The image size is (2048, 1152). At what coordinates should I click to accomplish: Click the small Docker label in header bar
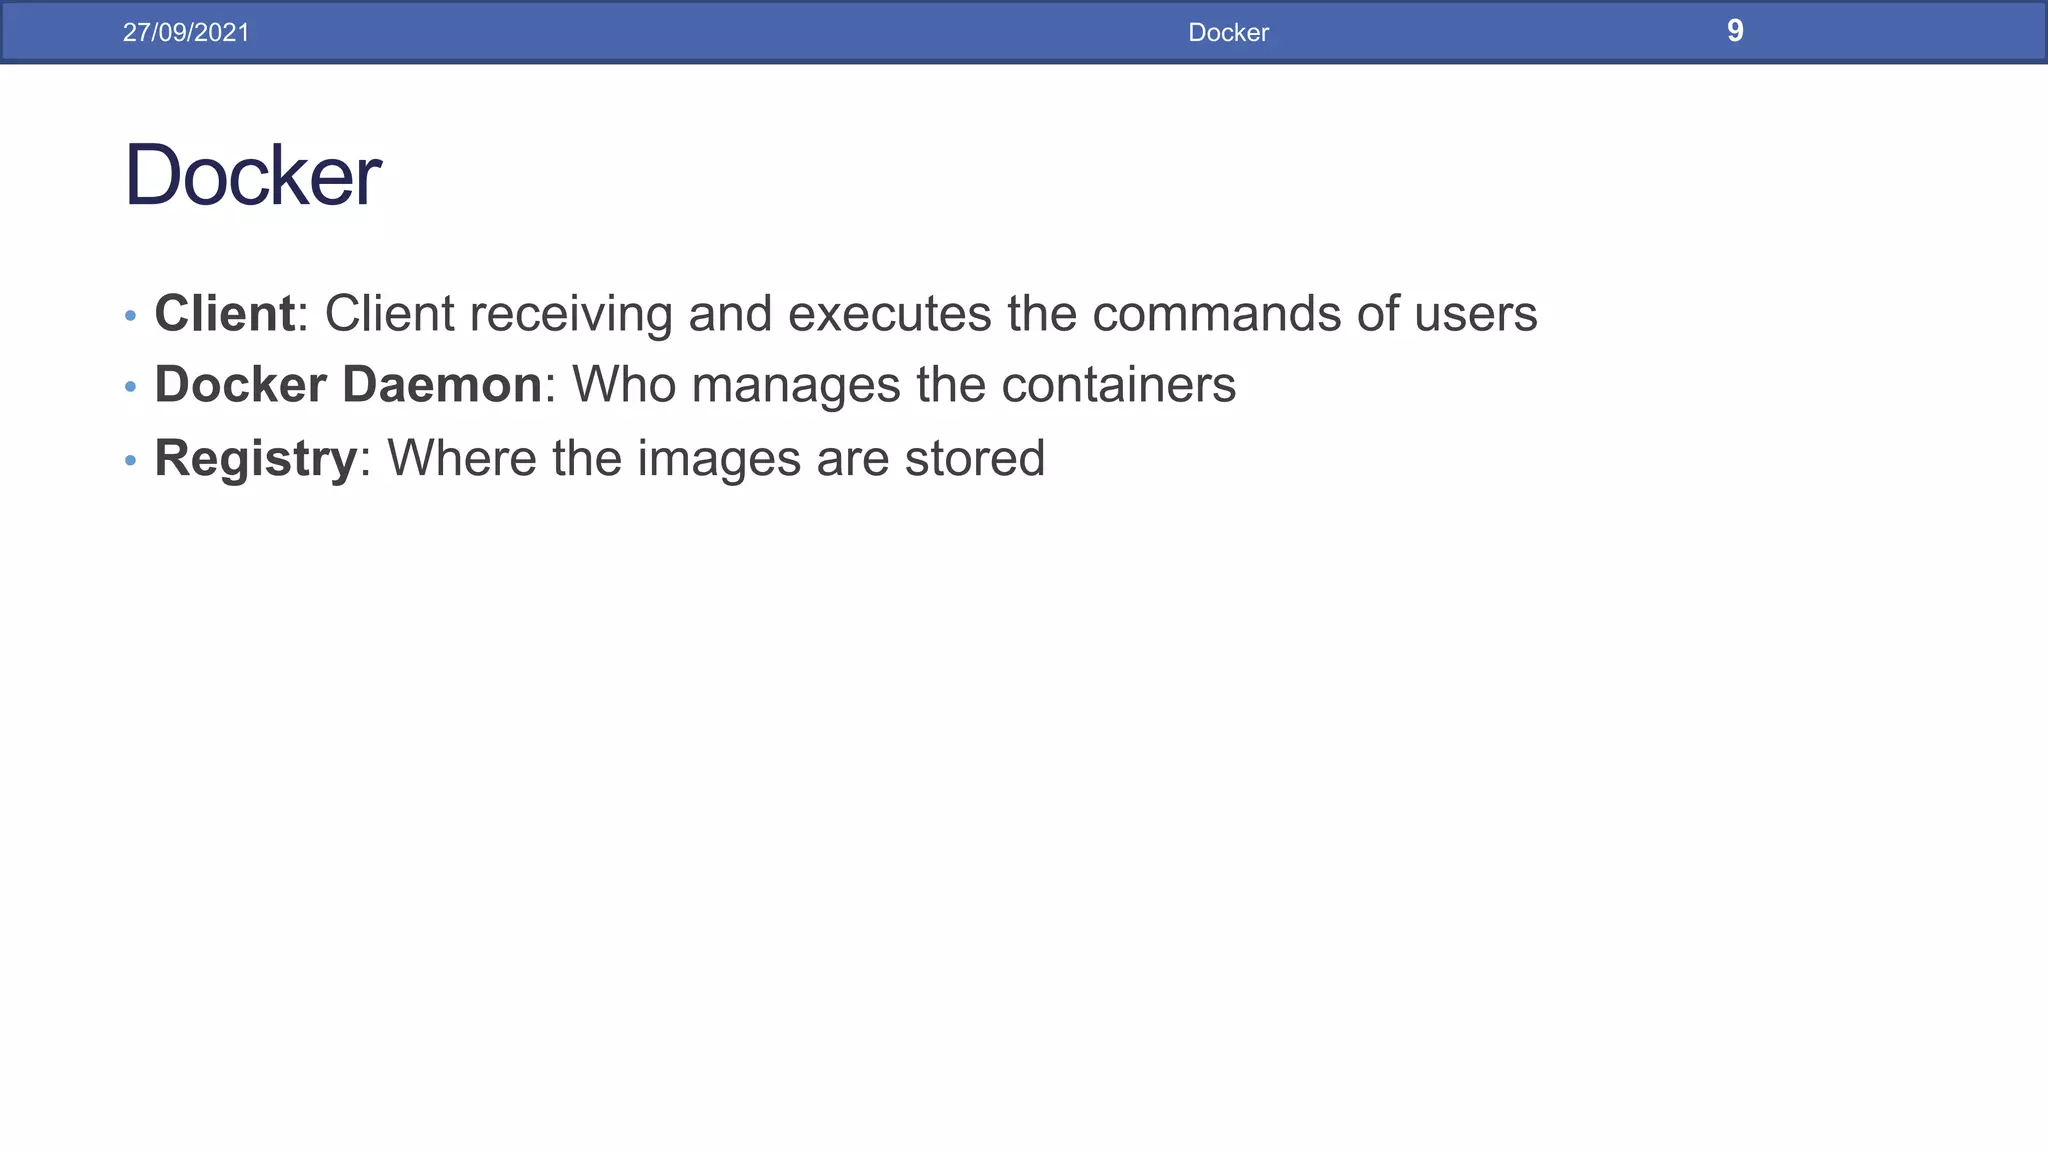pyautogui.click(x=1228, y=32)
